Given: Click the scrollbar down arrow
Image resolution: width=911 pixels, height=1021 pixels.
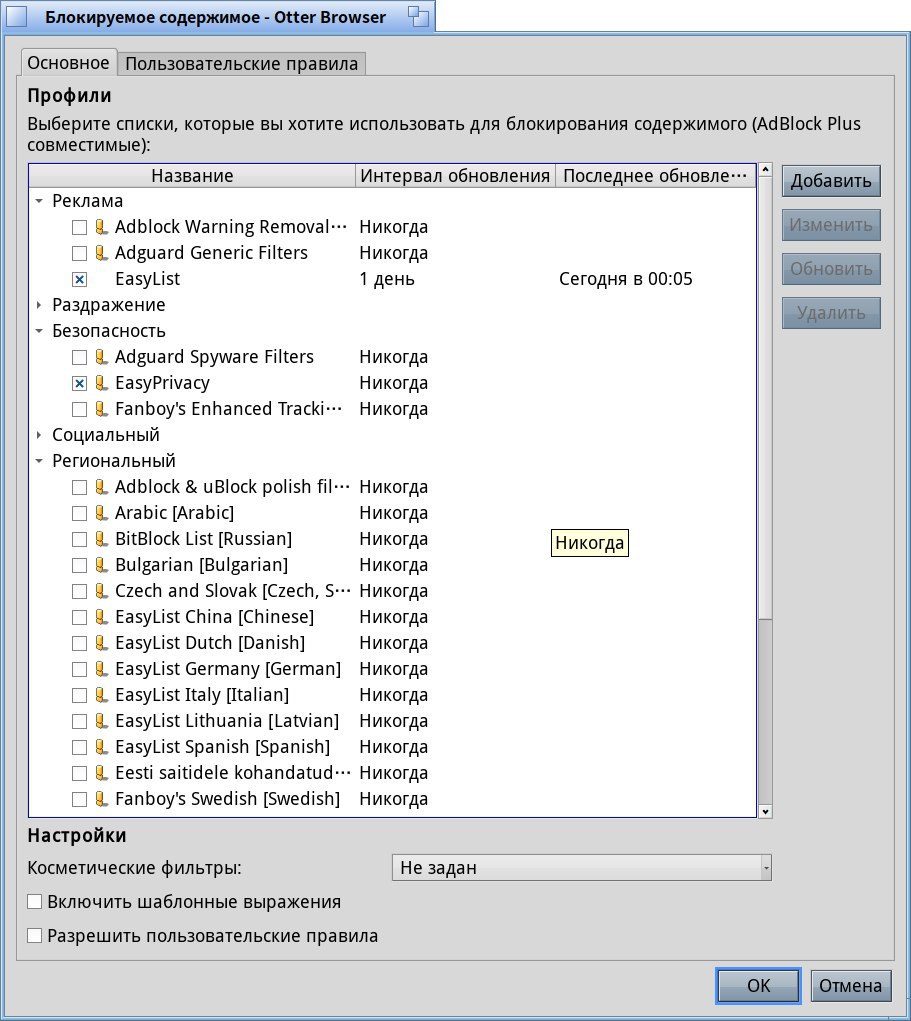Looking at the screenshot, I should [766, 811].
